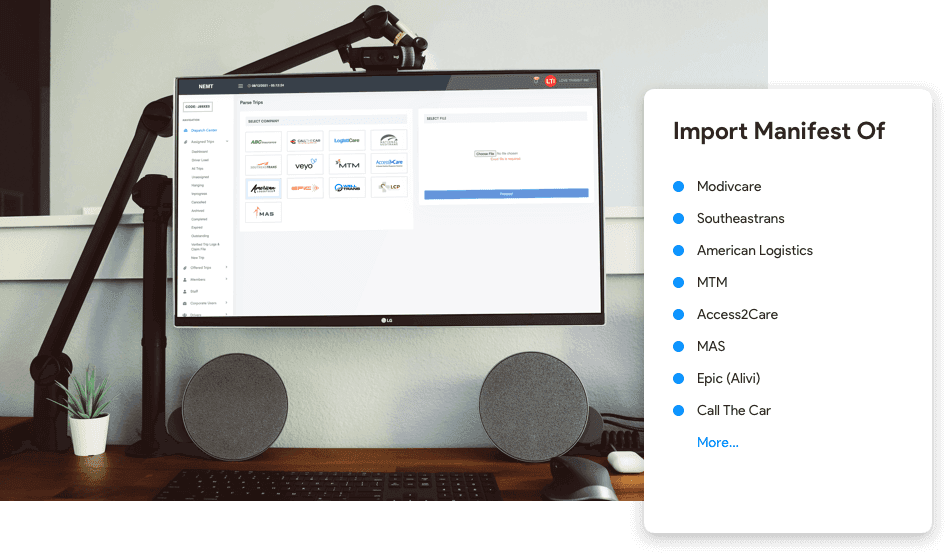Screen dimensions: 948x554
Task: Click Call The Car in the manifest list
Action: coord(733,411)
